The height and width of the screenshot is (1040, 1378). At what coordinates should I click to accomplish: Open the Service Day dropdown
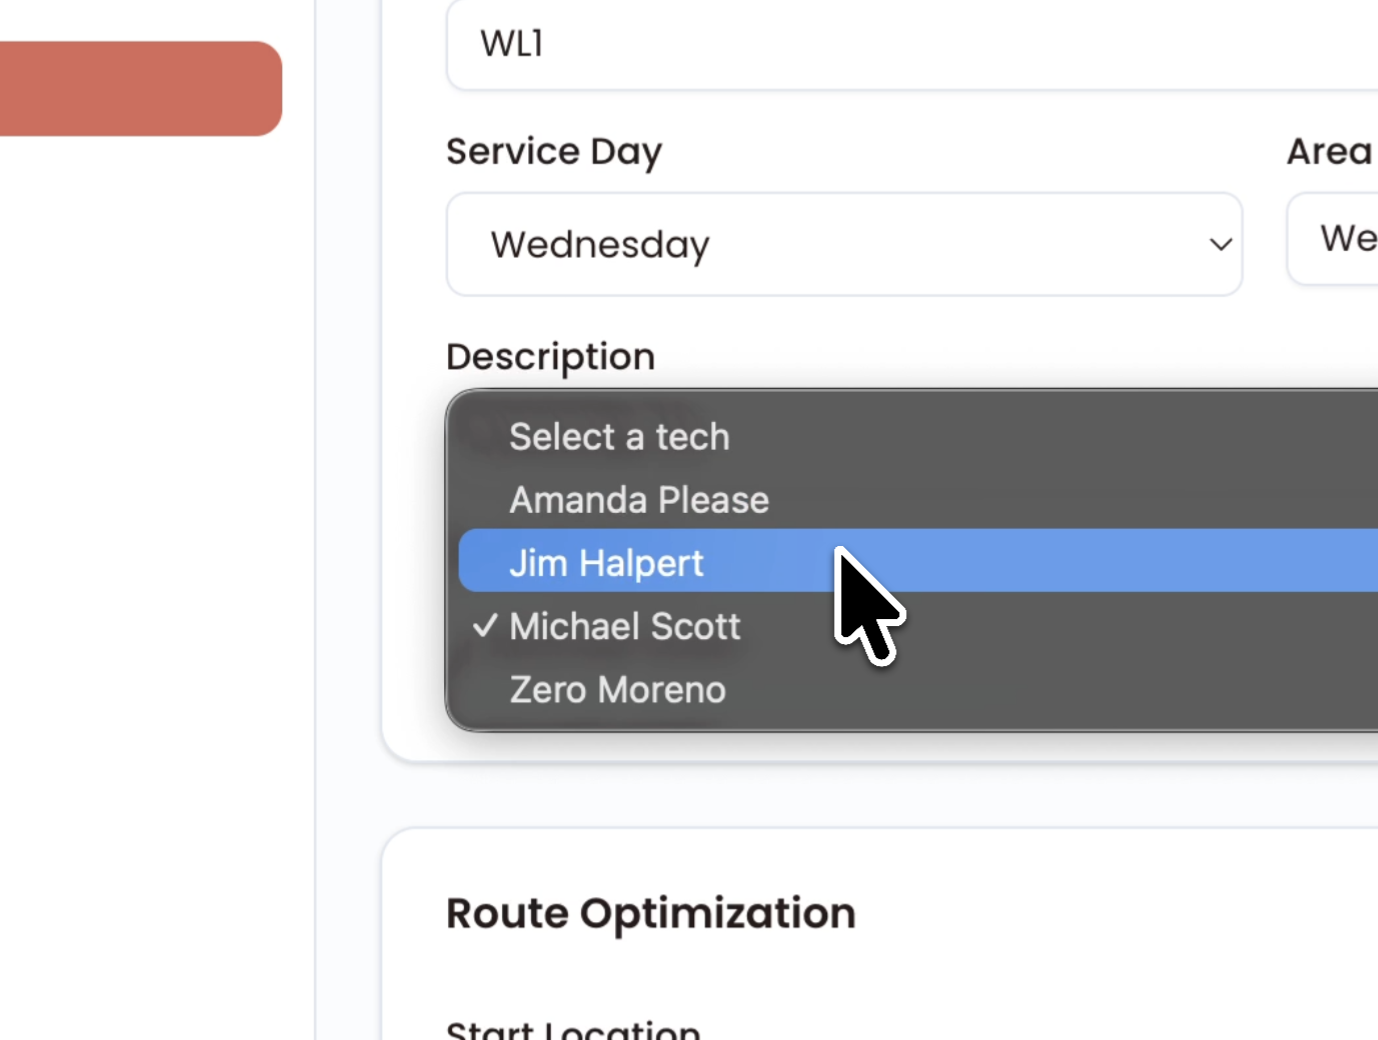click(844, 244)
